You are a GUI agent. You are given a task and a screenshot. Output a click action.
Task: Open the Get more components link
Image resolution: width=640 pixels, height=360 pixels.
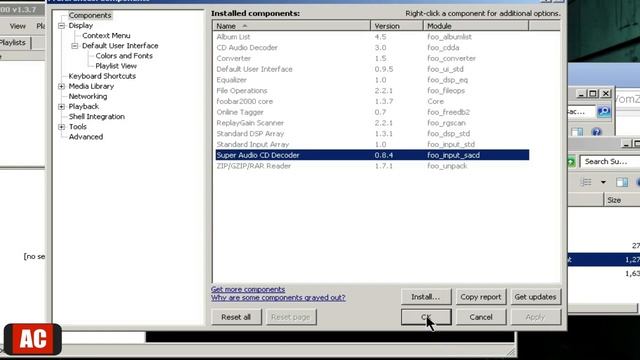click(x=248, y=289)
